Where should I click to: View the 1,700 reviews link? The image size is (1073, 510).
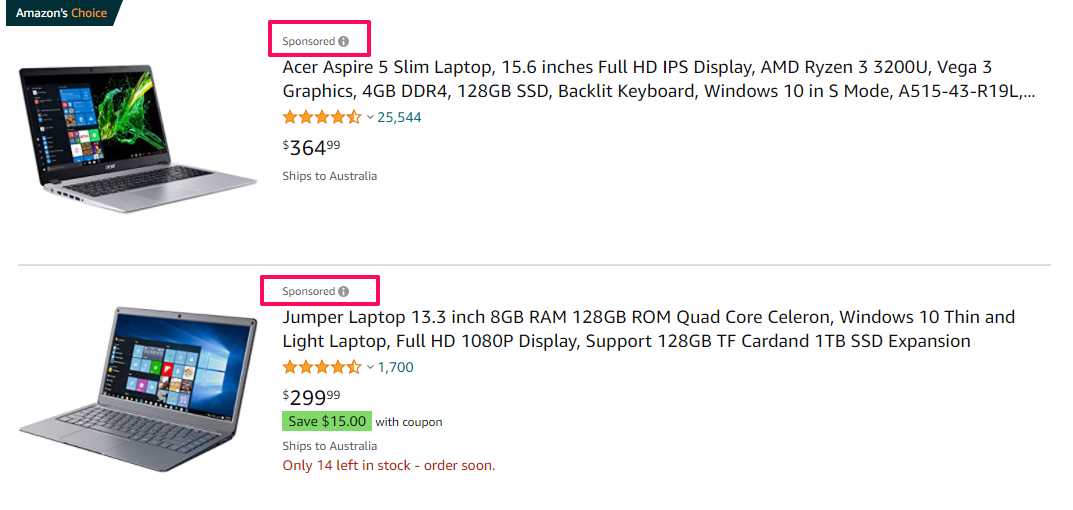coord(396,368)
